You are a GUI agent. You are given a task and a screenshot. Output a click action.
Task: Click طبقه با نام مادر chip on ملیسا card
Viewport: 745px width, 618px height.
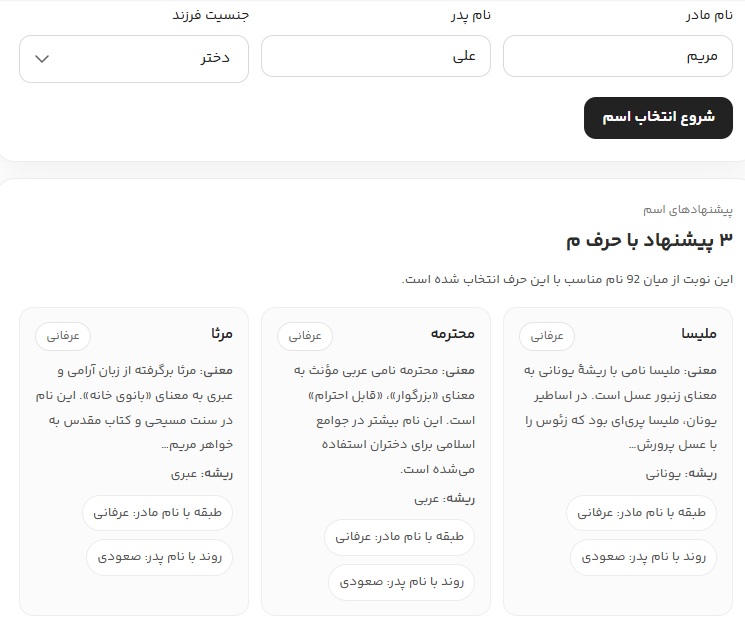641,513
